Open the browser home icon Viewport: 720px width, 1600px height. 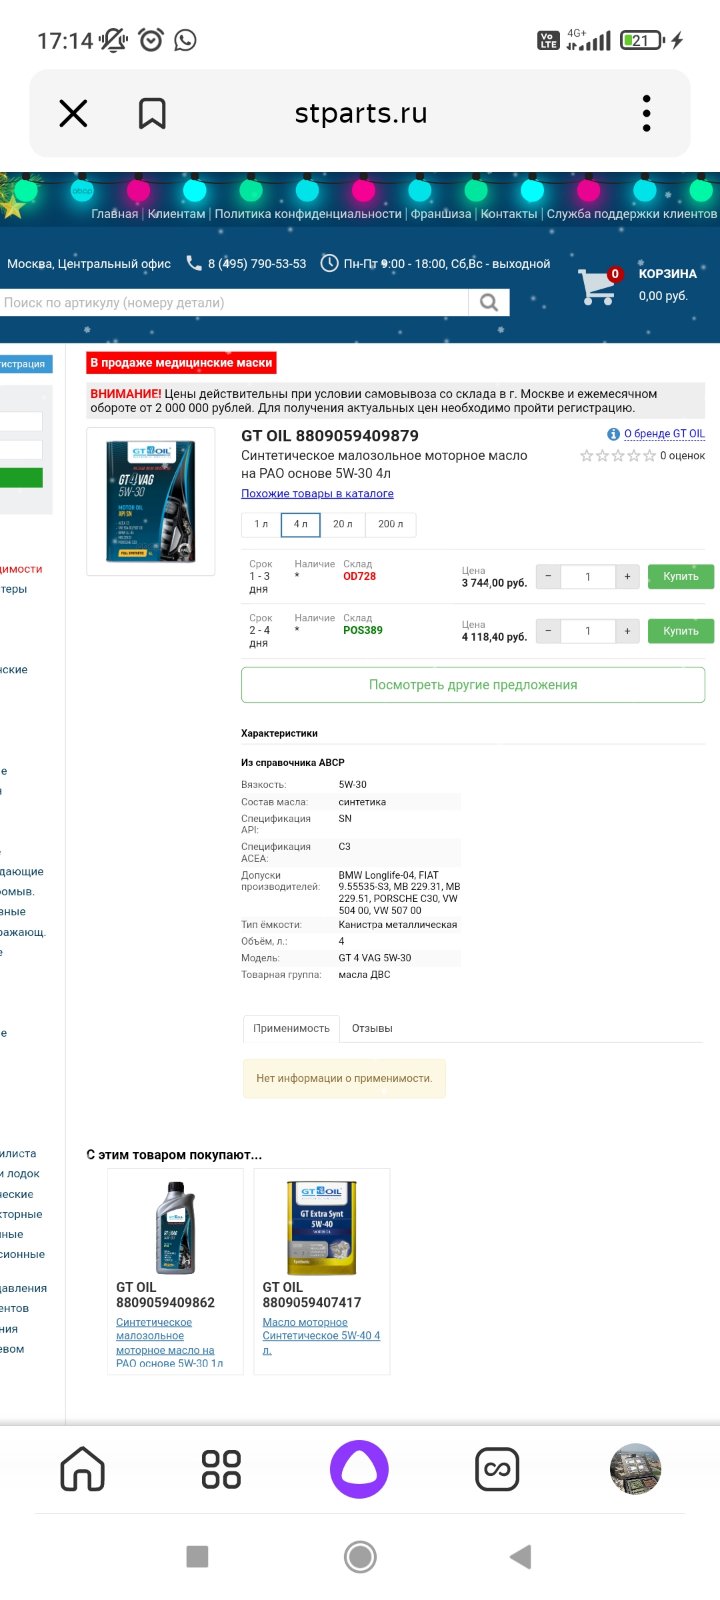pyautogui.click(x=83, y=1469)
